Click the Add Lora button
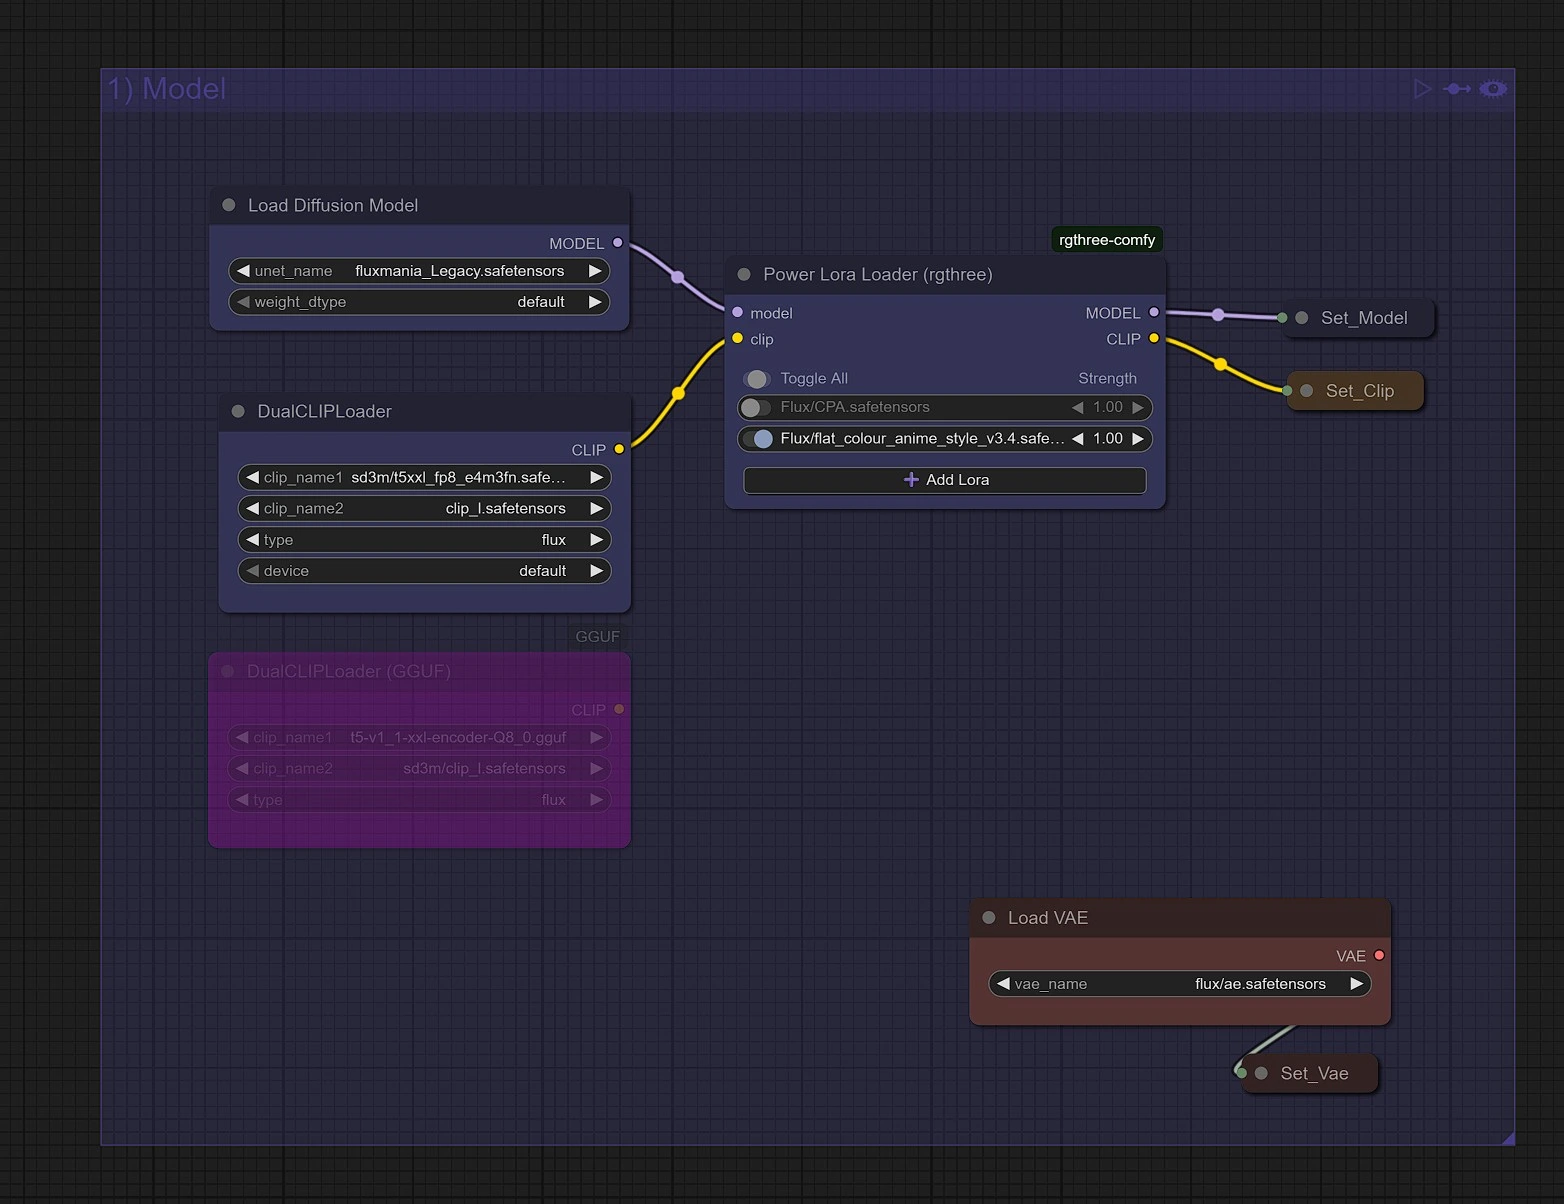Image resolution: width=1564 pixels, height=1204 pixels. tap(945, 480)
